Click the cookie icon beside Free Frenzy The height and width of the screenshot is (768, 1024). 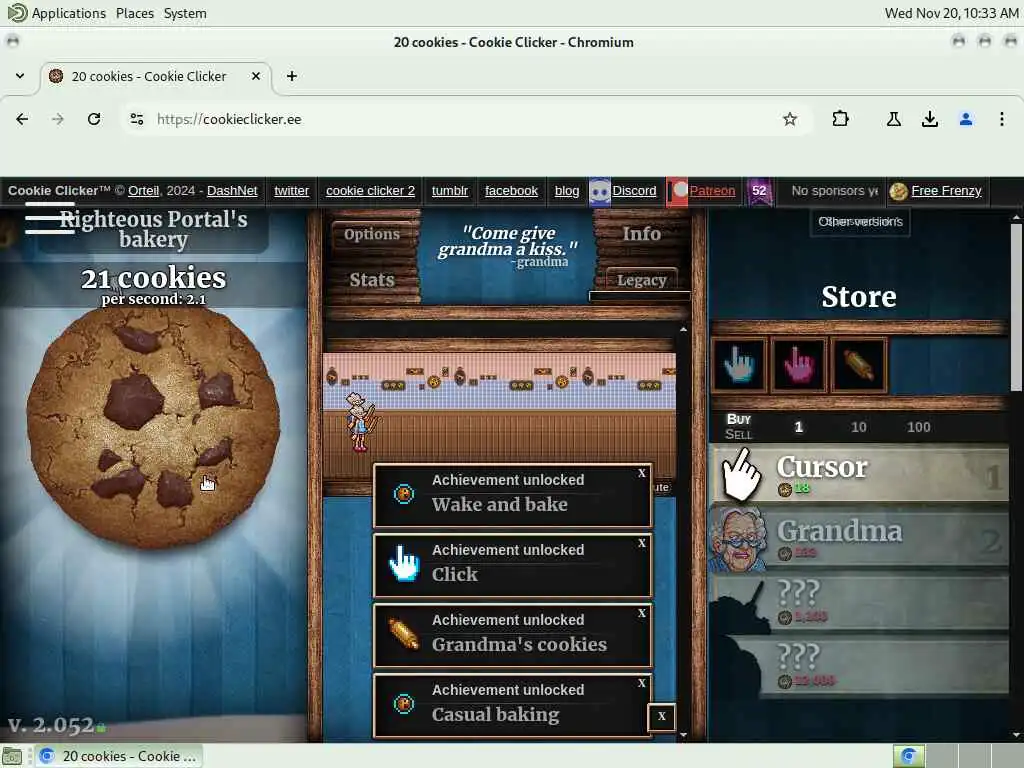(899, 191)
